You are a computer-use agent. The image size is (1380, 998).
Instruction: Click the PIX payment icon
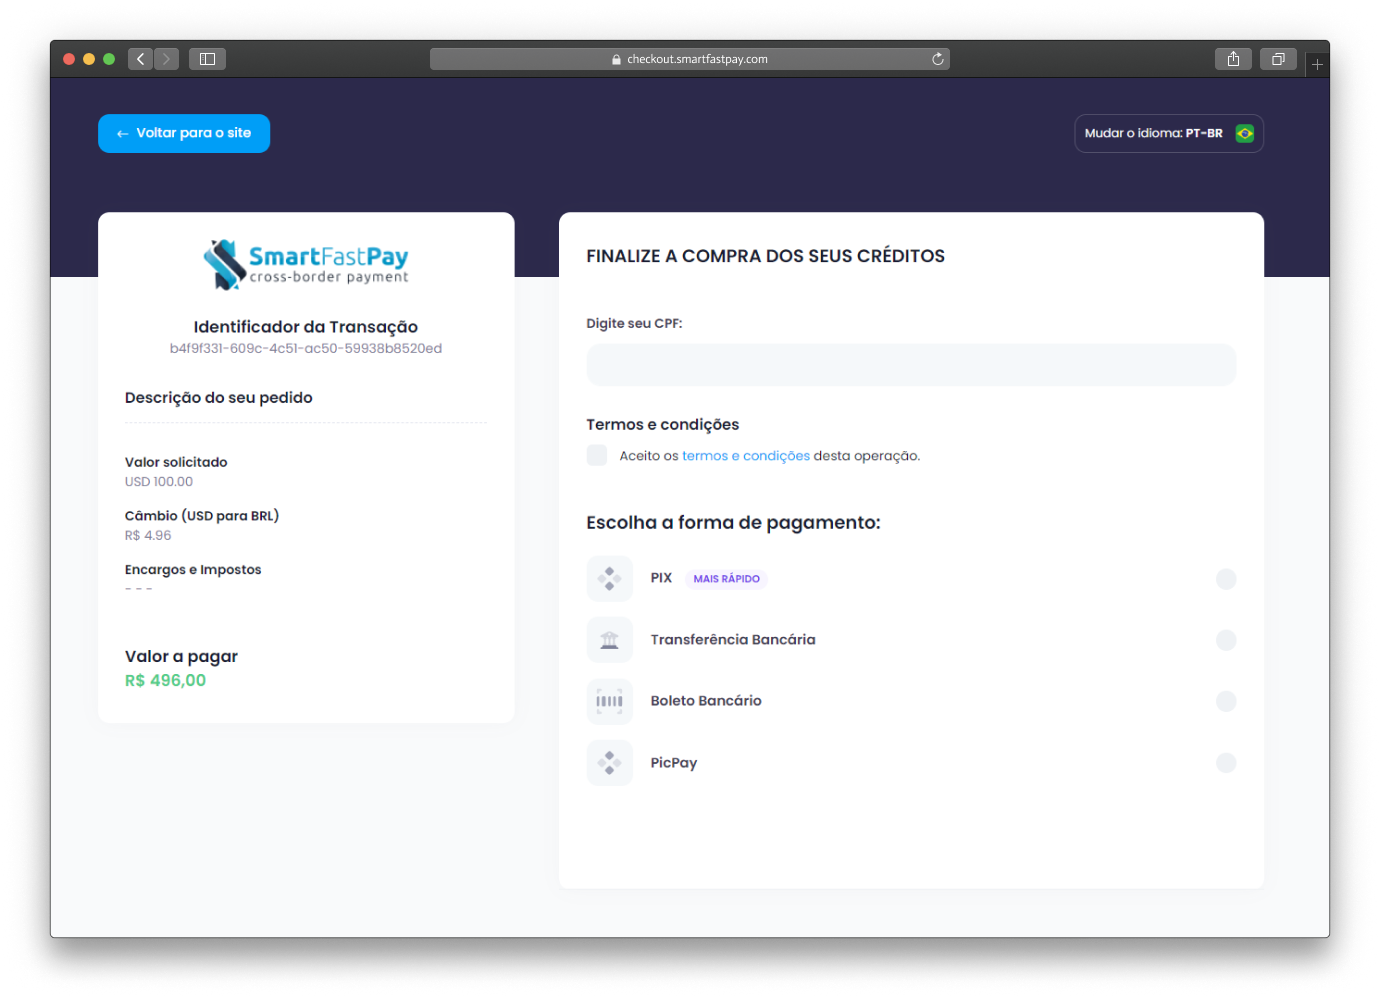click(609, 579)
